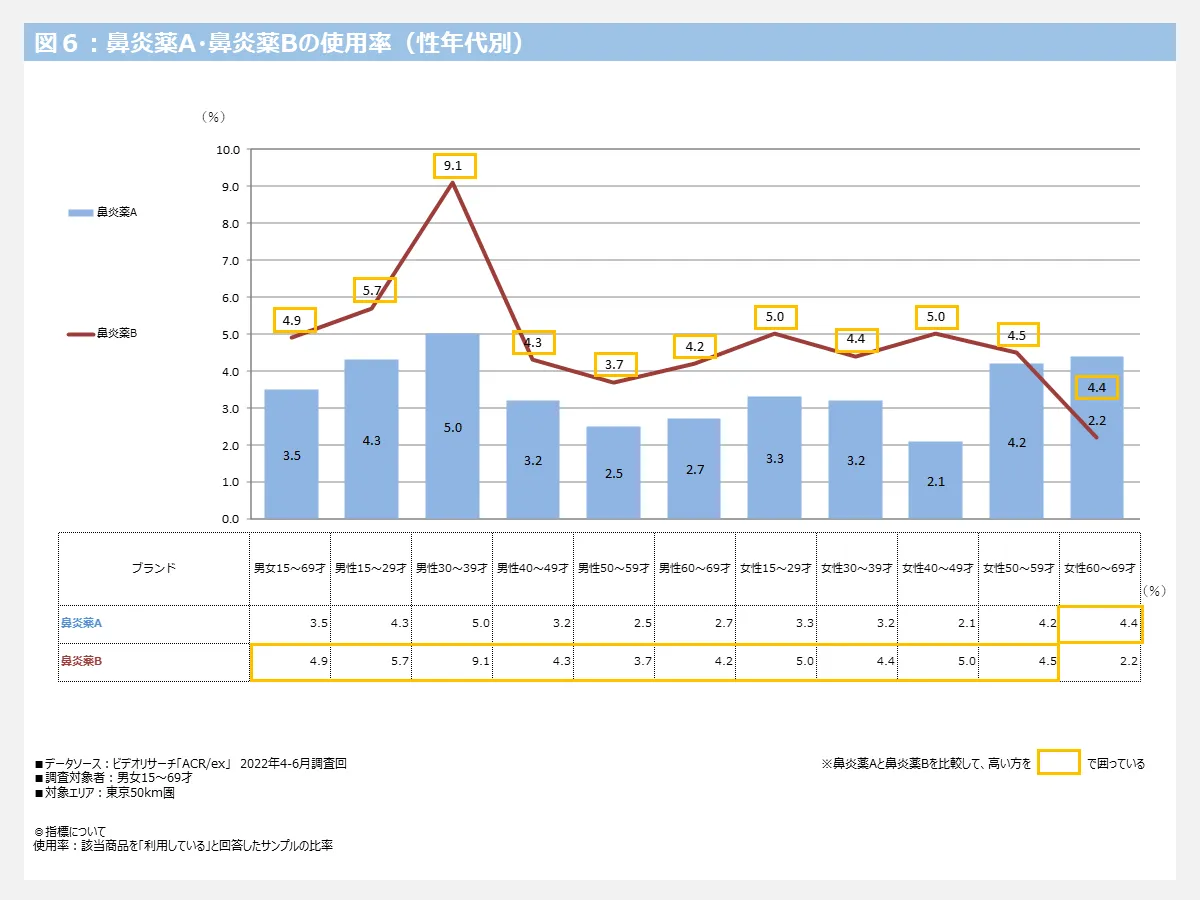Click the boxed 4.9 line data label
The width and height of the screenshot is (1200, 900).
(293, 320)
